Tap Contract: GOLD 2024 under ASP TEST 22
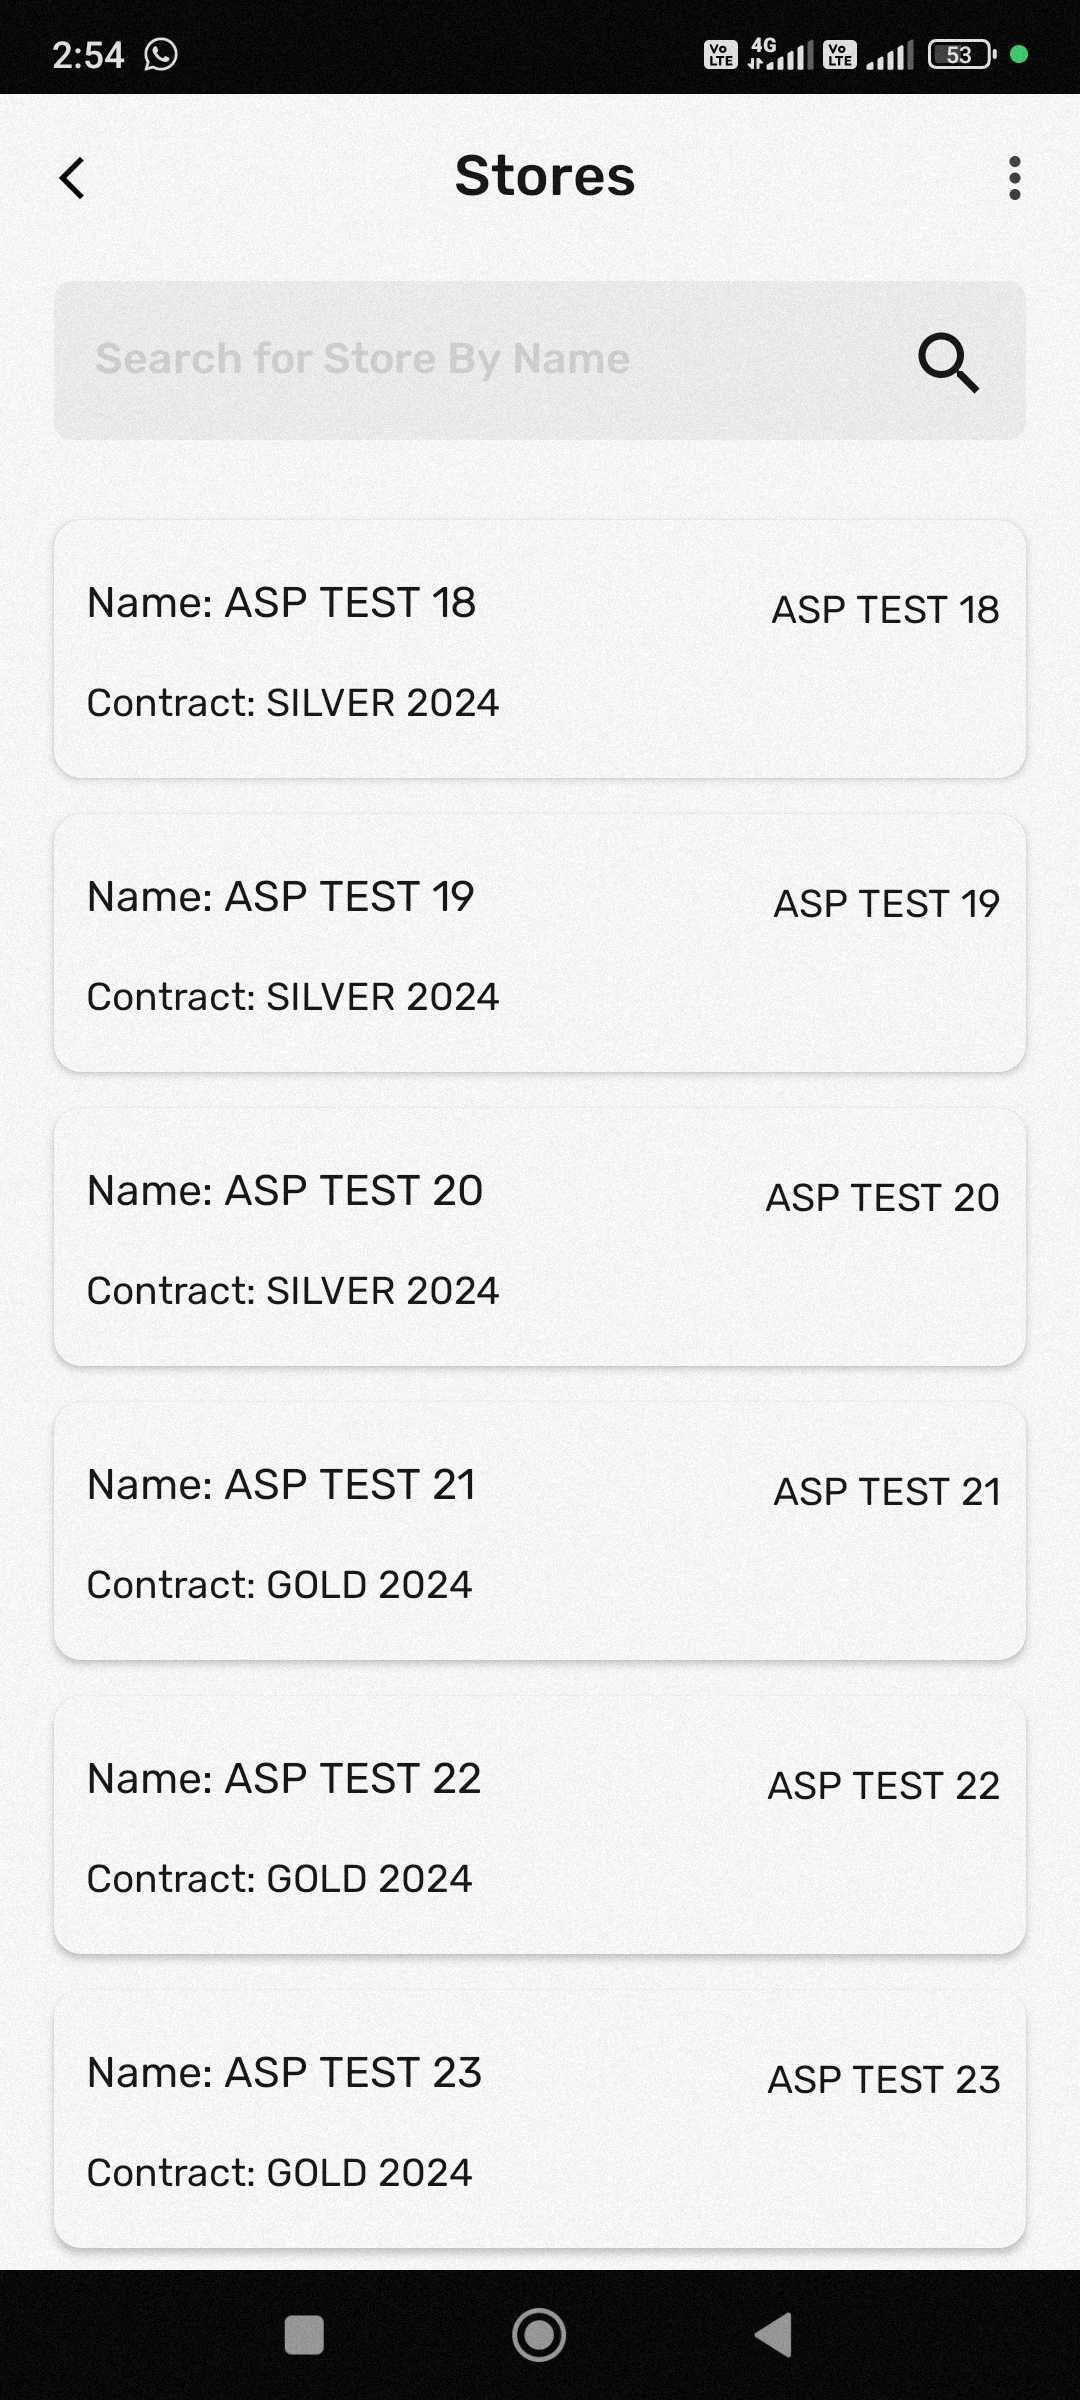1080x2400 pixels. pos(279,1879)
